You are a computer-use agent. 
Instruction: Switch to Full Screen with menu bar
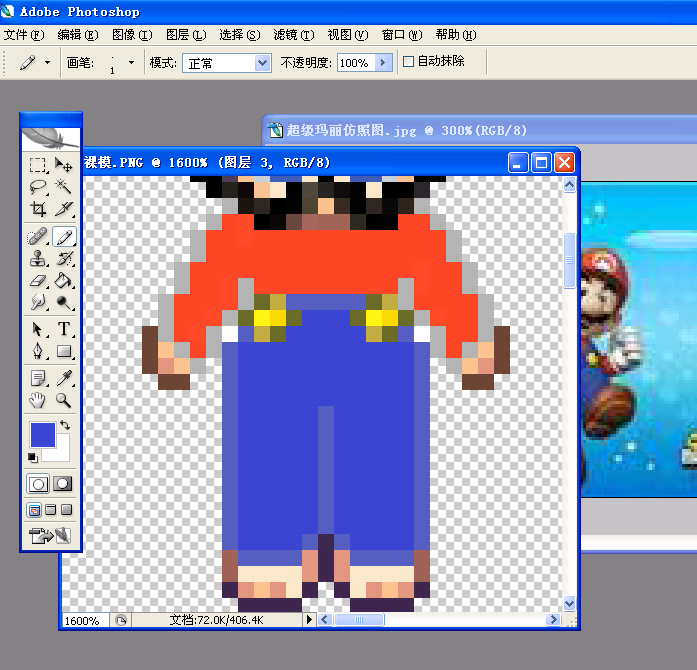(51, 510)
